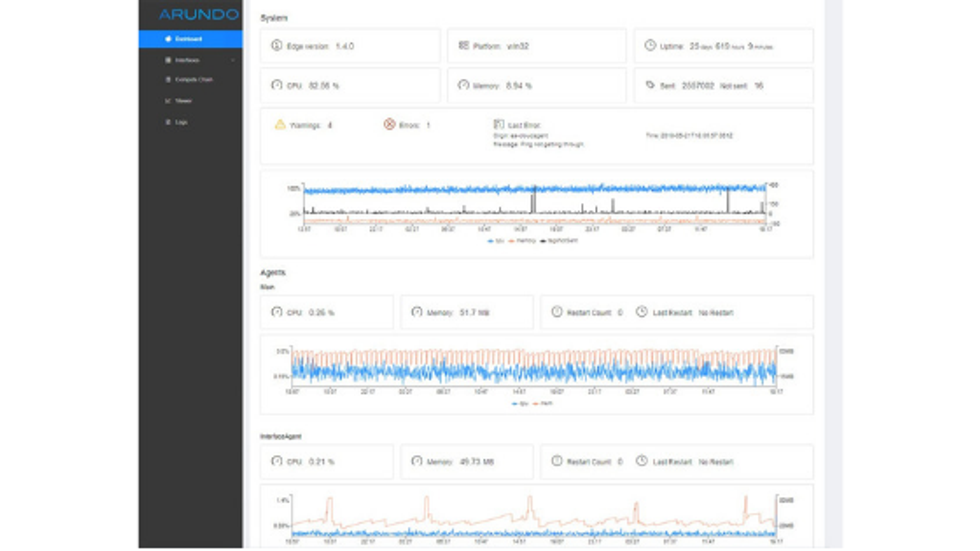Viewport: 980px width, 551px height.
Task: Click the Logs icon in the sidebar
Action: (x=168, y=122)
